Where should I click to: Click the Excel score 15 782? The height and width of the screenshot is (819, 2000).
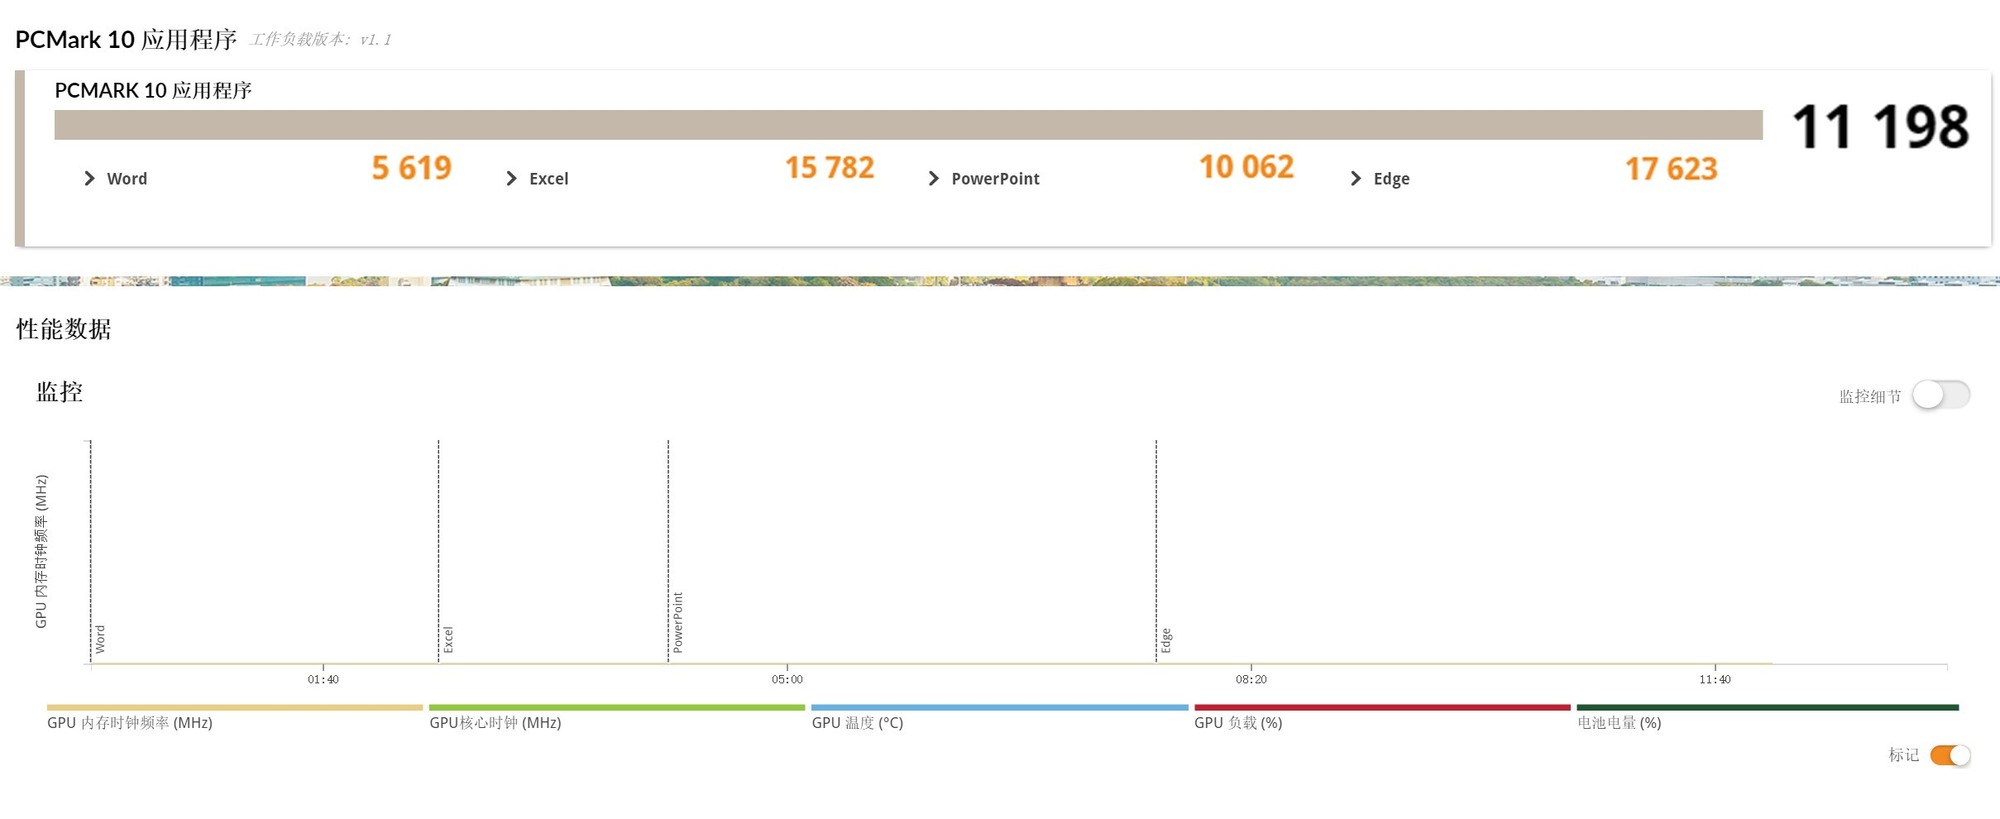[x=829, y=168]
